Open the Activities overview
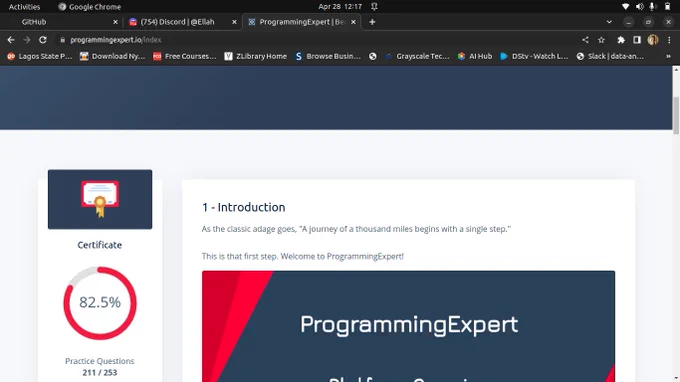This screenshot has height=382, width=680. pos(24,7)
